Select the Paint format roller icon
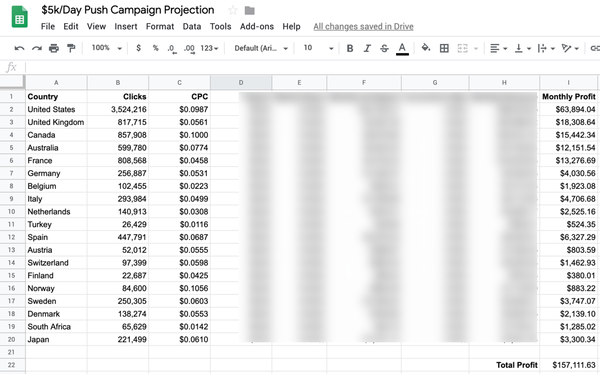 point(71,48)
